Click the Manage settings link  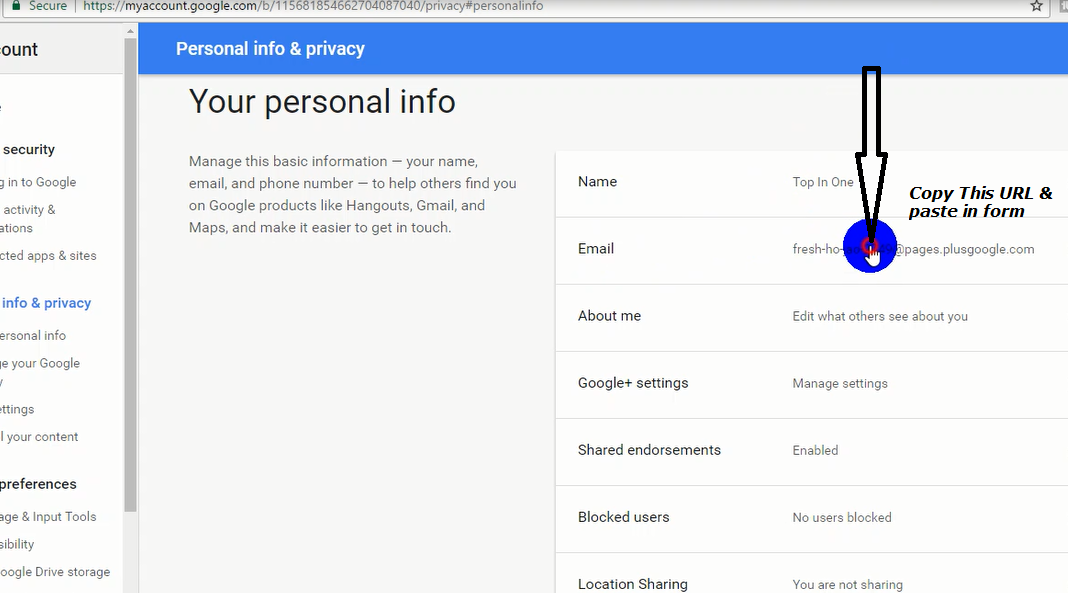840,383
